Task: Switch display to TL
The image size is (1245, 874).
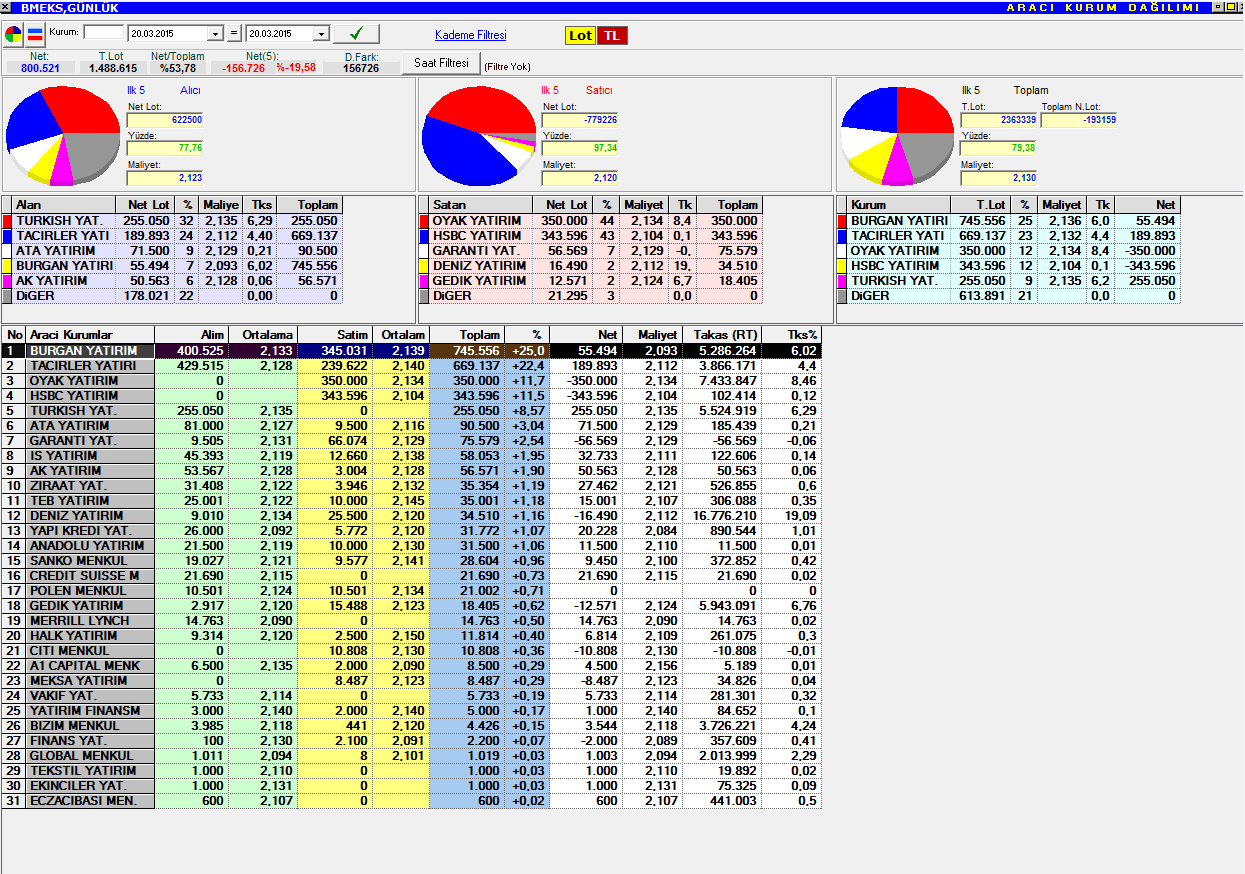Action: [x=612, y=35]
